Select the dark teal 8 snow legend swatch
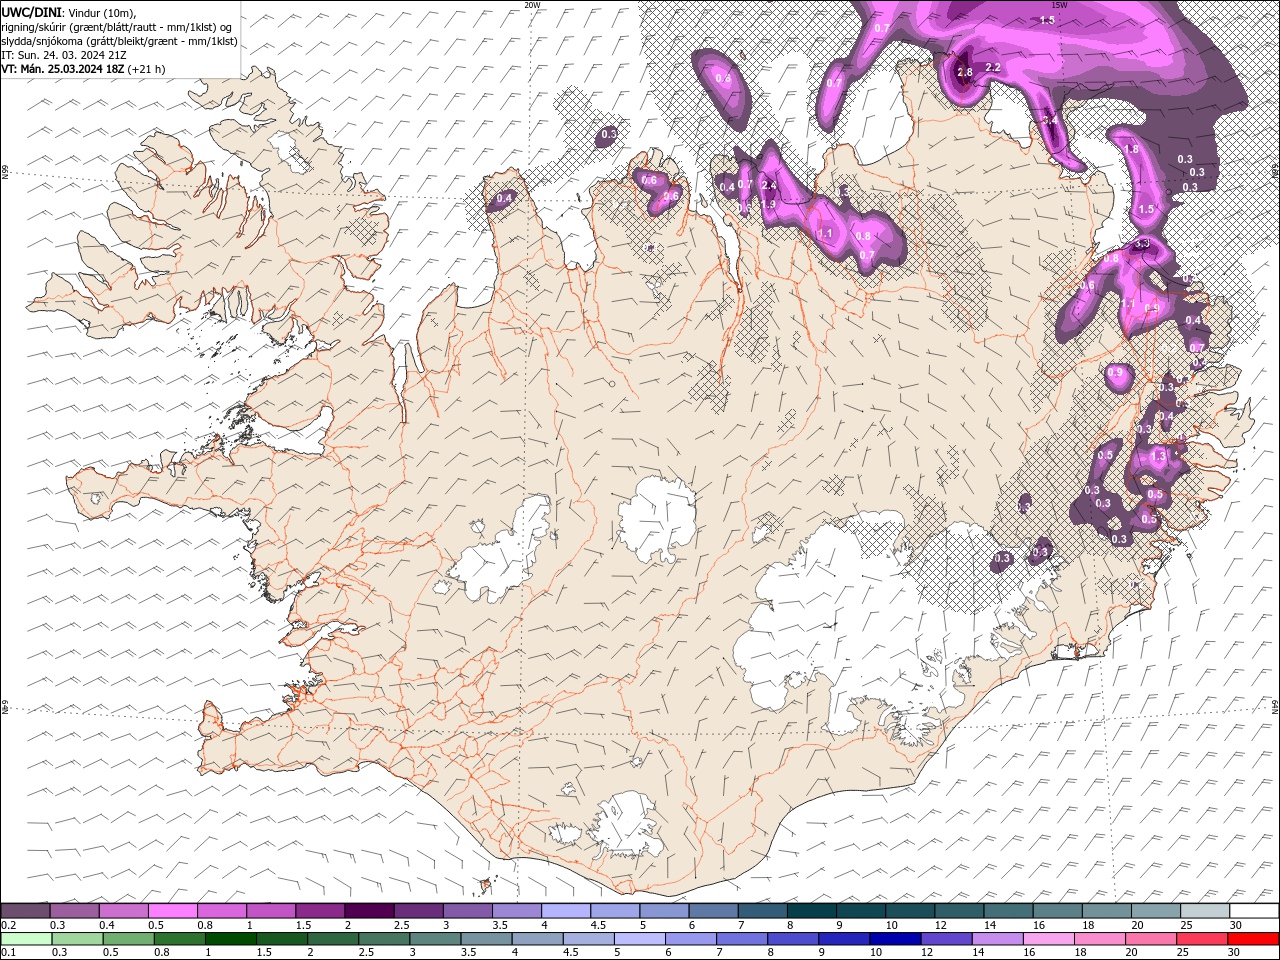 coord(812,911)
